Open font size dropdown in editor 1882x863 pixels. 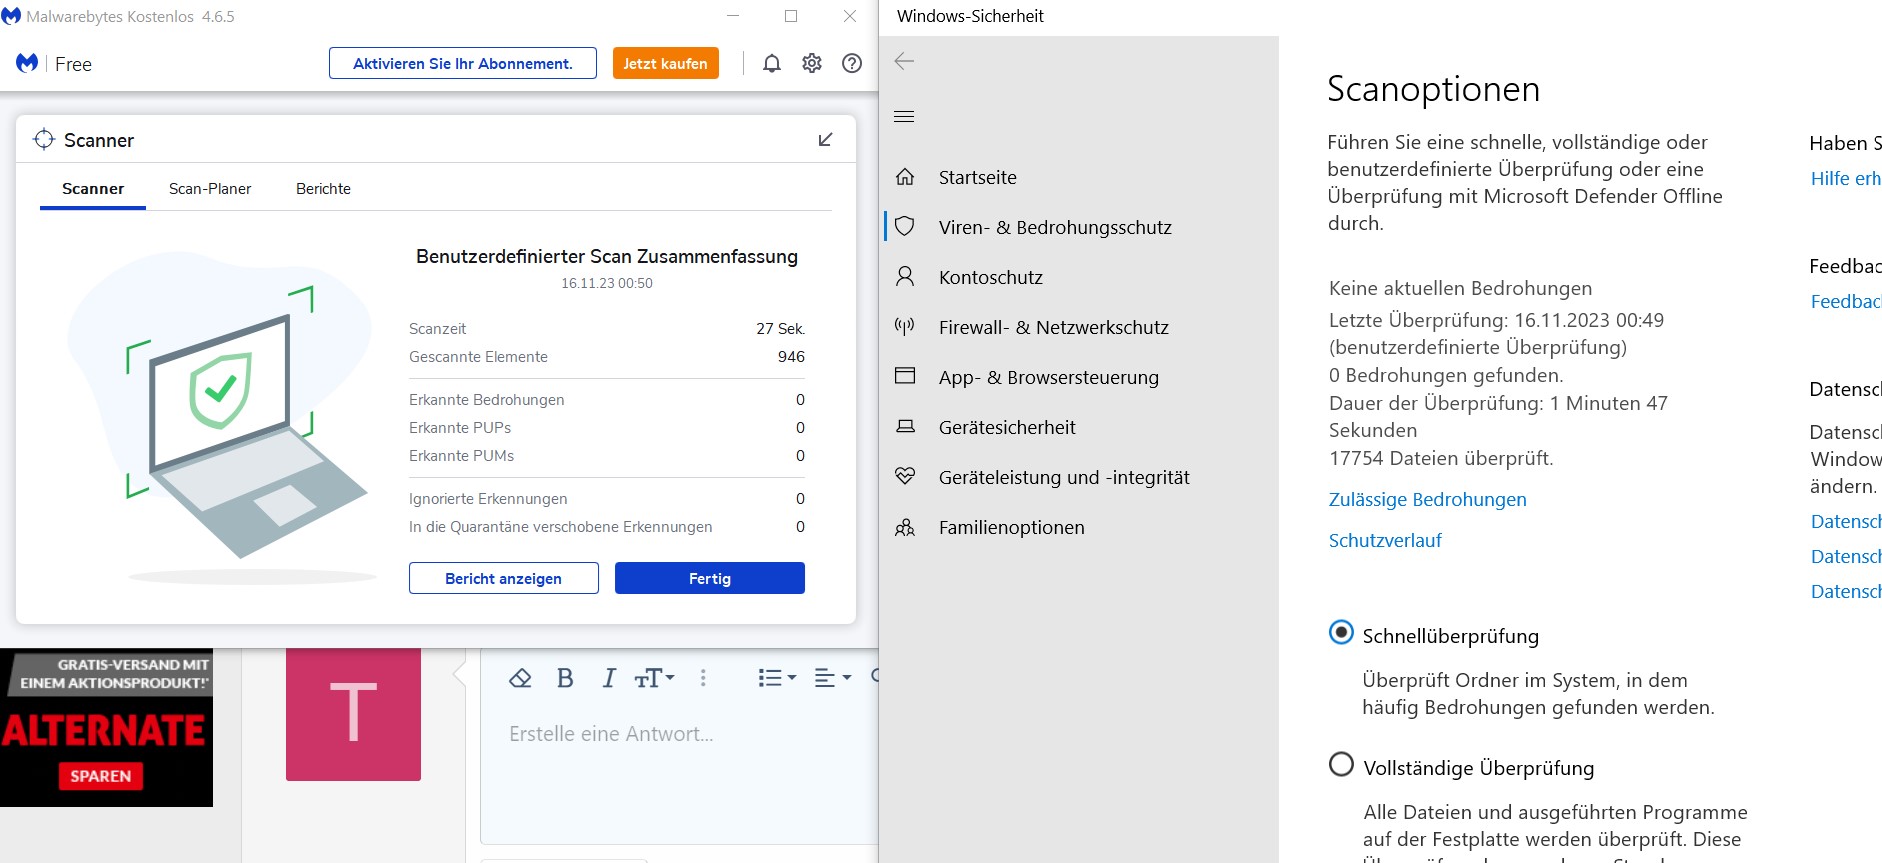[x=655, y=678]
